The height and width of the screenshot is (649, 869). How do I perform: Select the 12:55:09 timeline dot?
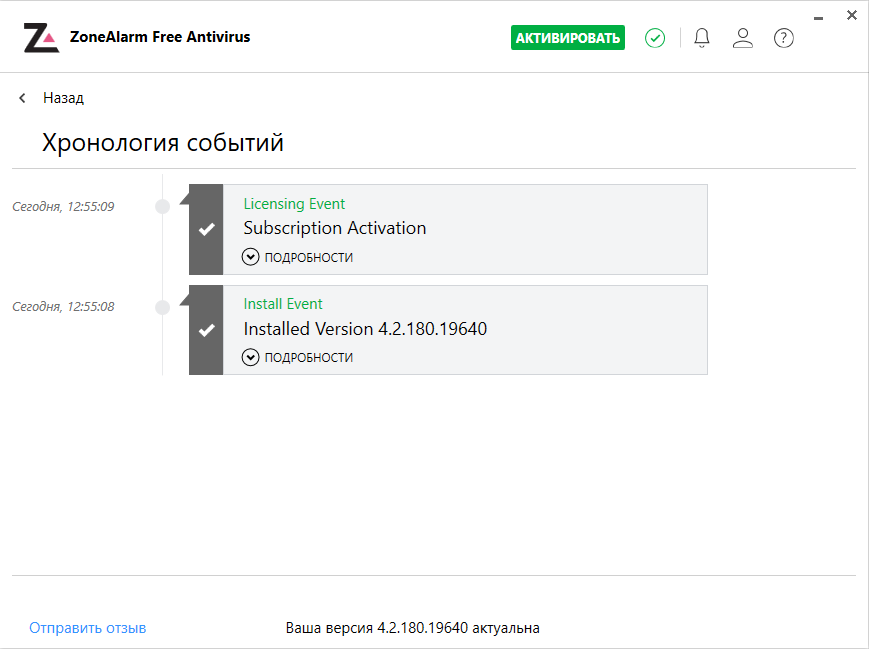[x=162, y=207]
